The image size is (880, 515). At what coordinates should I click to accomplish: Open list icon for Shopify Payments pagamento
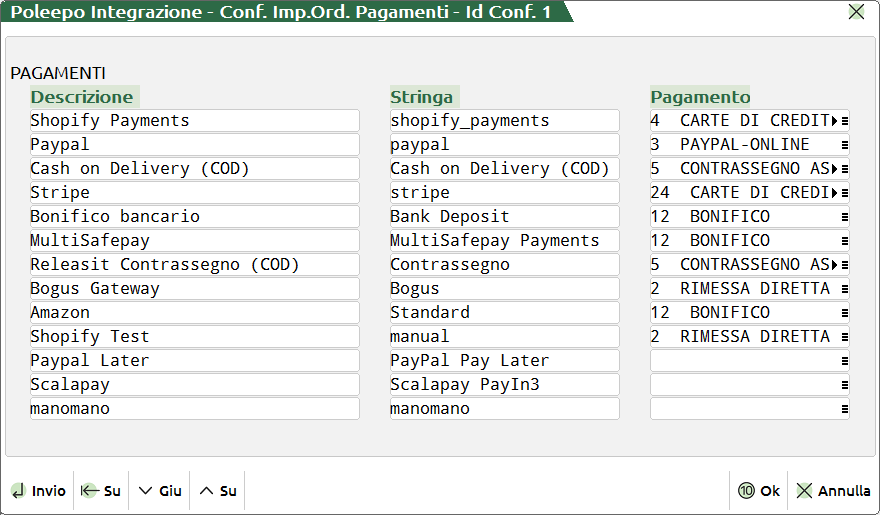click(844, 121)
